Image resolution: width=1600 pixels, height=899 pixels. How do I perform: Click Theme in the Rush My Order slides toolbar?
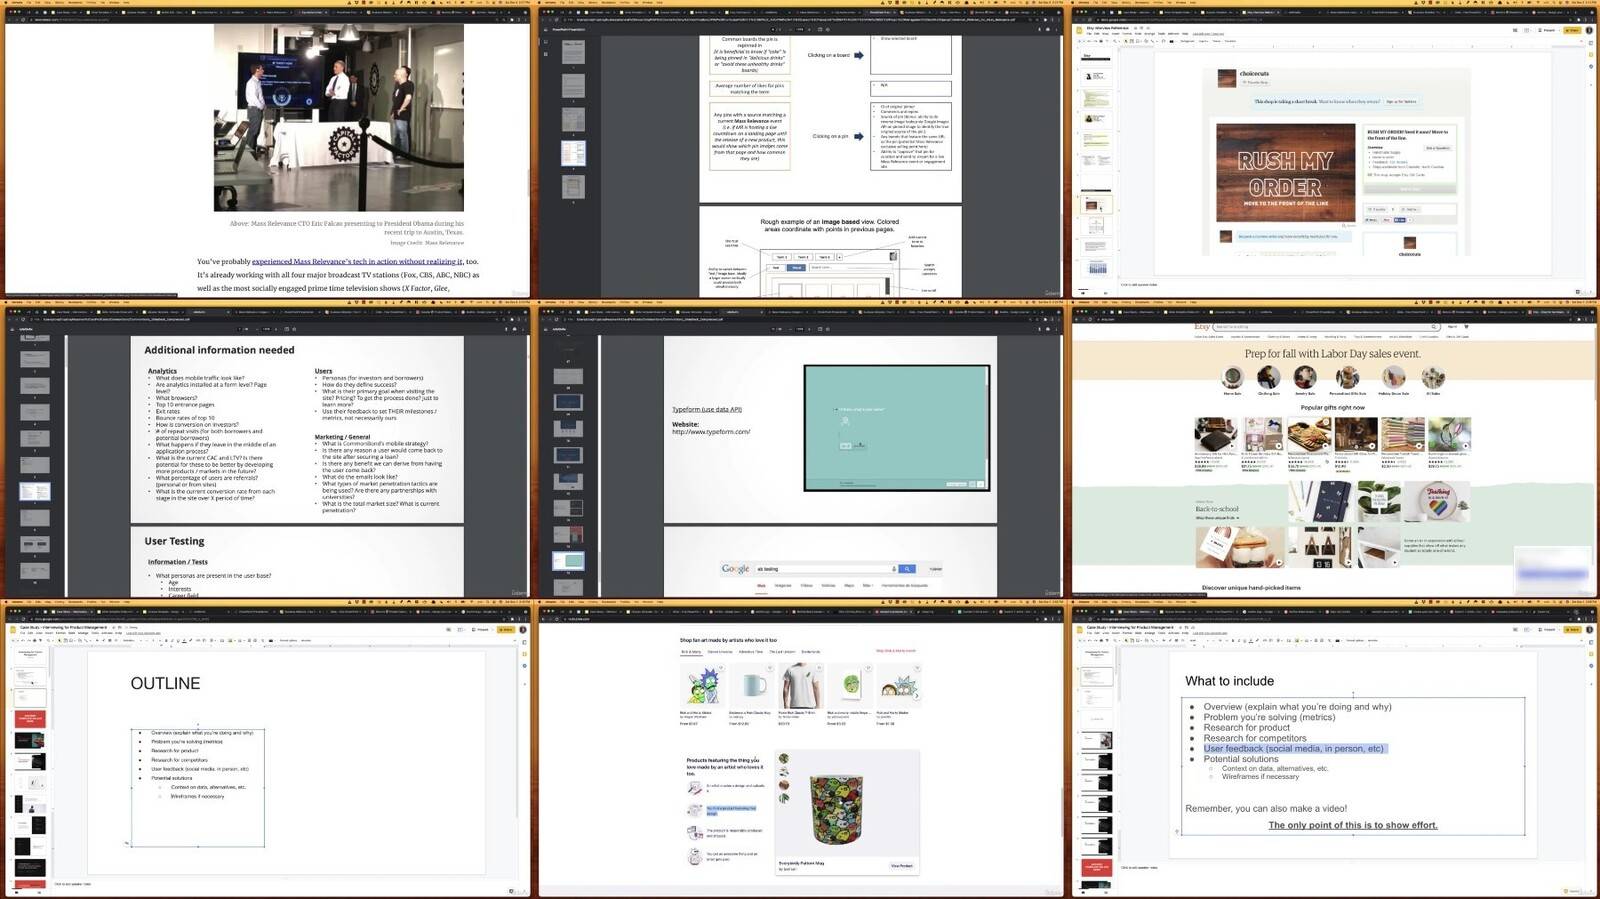[1216, 41]
